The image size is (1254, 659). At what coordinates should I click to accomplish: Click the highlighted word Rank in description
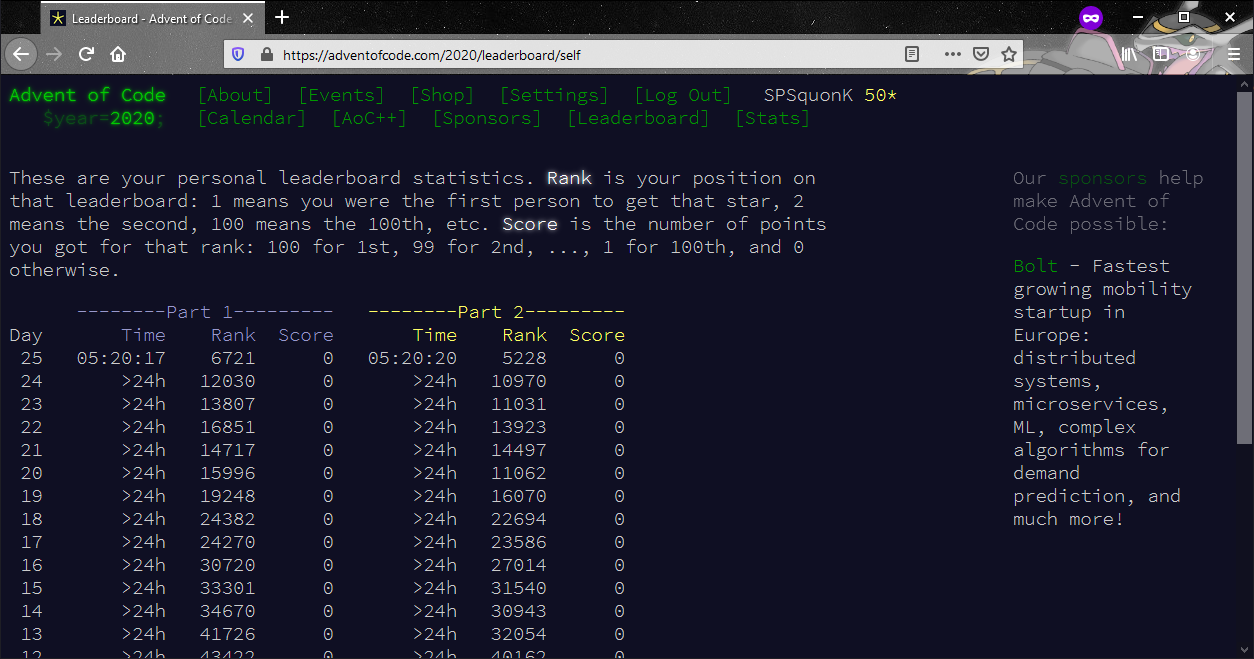569,178
